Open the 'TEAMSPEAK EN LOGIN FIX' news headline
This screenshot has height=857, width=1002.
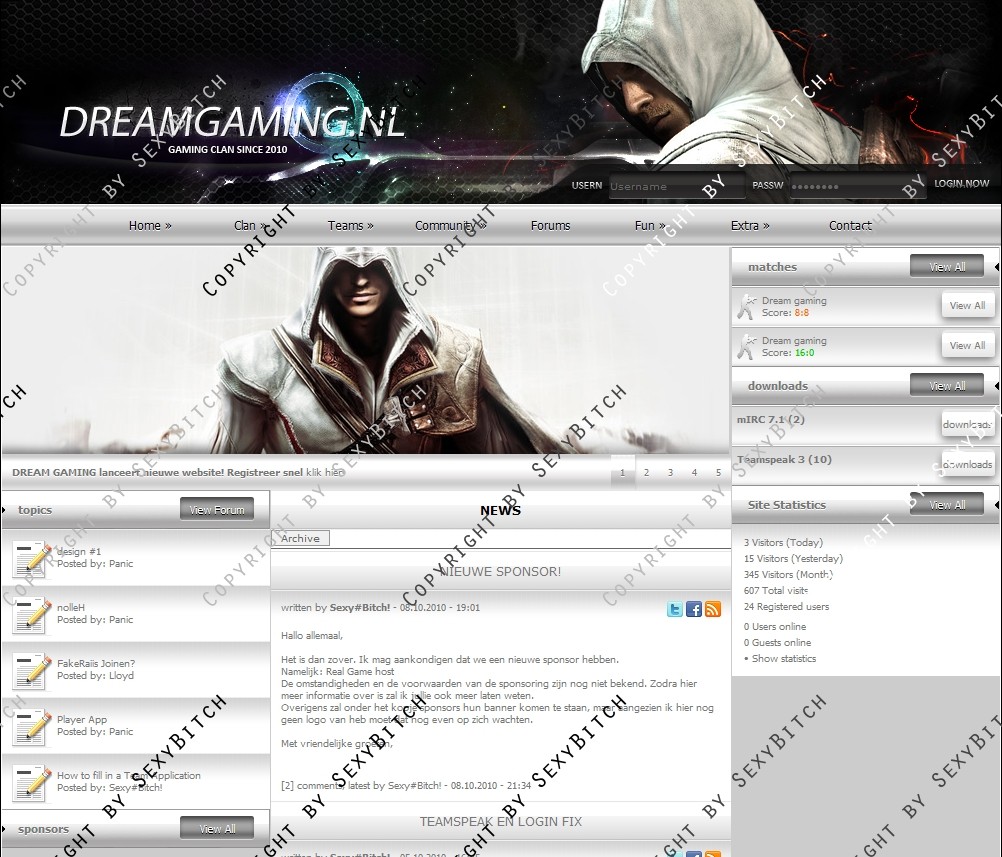500,821
